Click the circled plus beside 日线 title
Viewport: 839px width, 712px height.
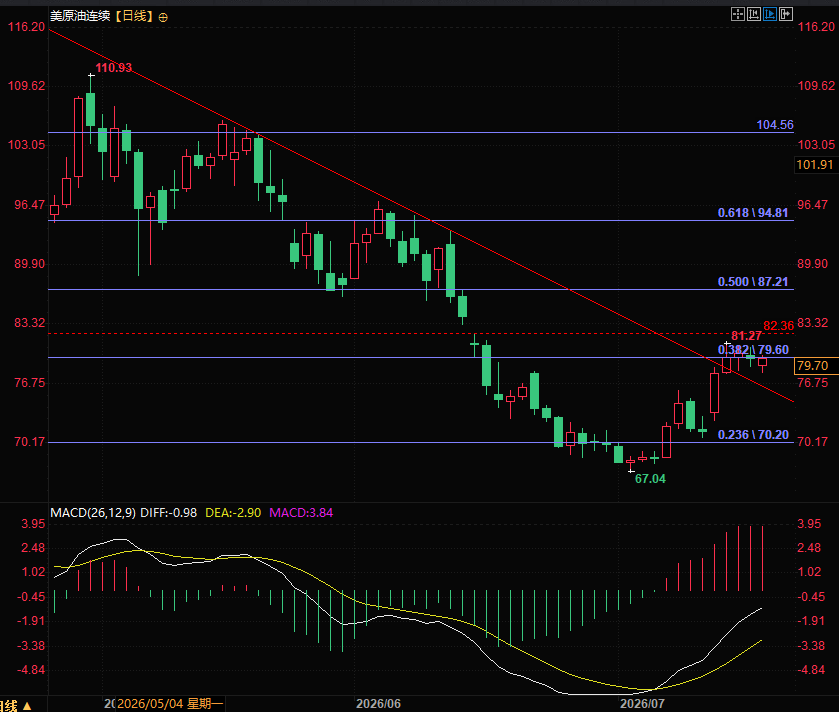tap(163, 18)
